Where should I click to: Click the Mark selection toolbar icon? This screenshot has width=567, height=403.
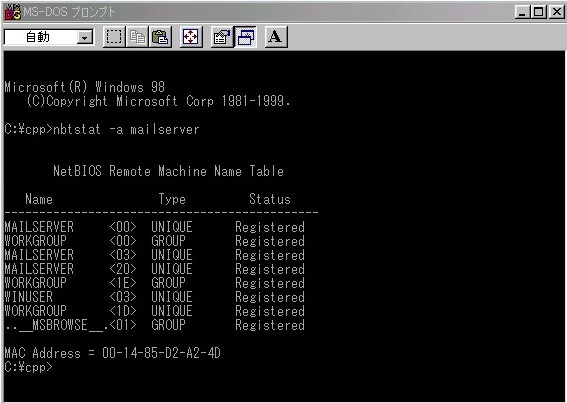114,37
